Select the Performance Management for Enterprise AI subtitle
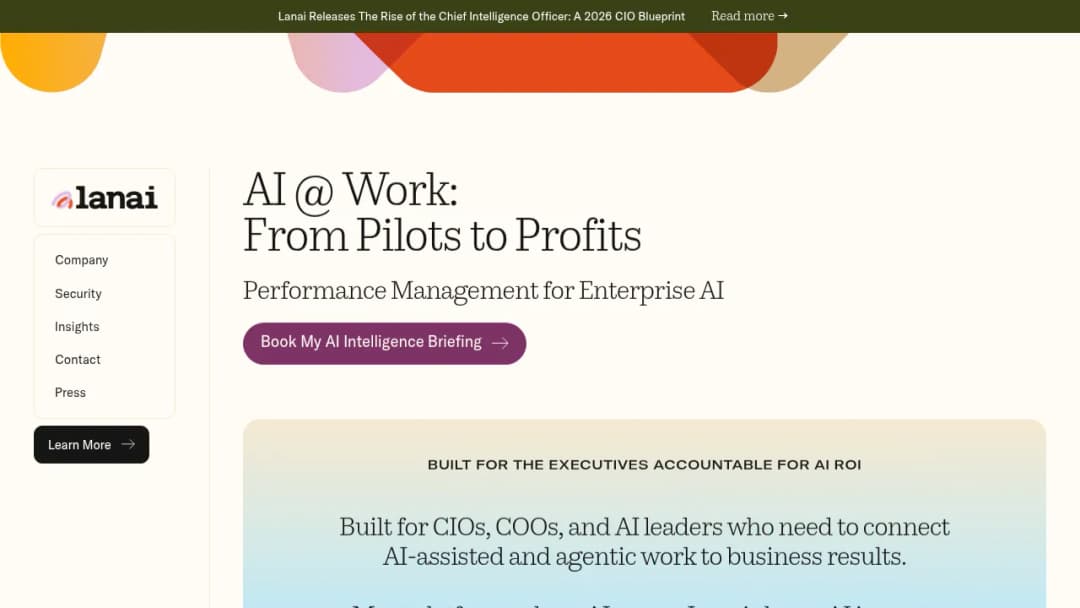This screenshot has width=1080, height=608. pyautogui.click(x=484, y=291)
